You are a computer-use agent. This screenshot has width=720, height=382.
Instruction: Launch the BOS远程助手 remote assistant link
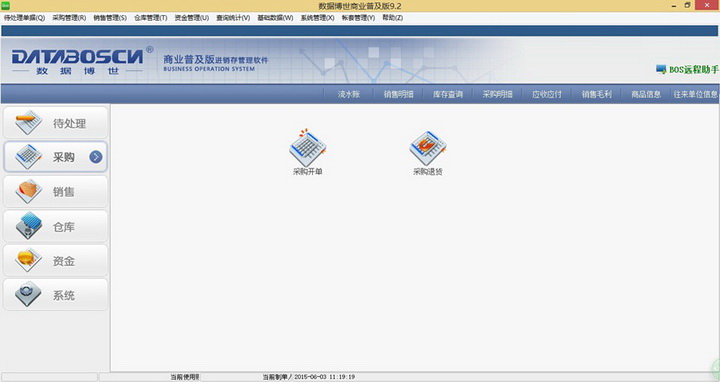[693, 70]
